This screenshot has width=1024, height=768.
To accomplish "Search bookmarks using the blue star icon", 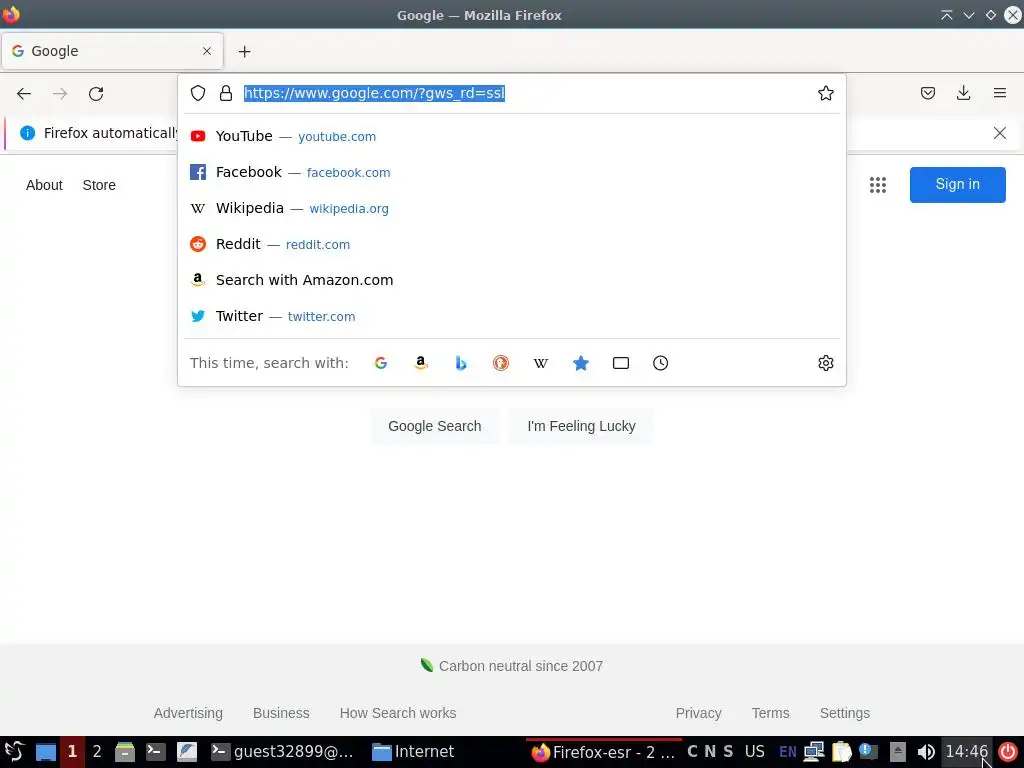I will pyautogui.click(x=581, y=363).
